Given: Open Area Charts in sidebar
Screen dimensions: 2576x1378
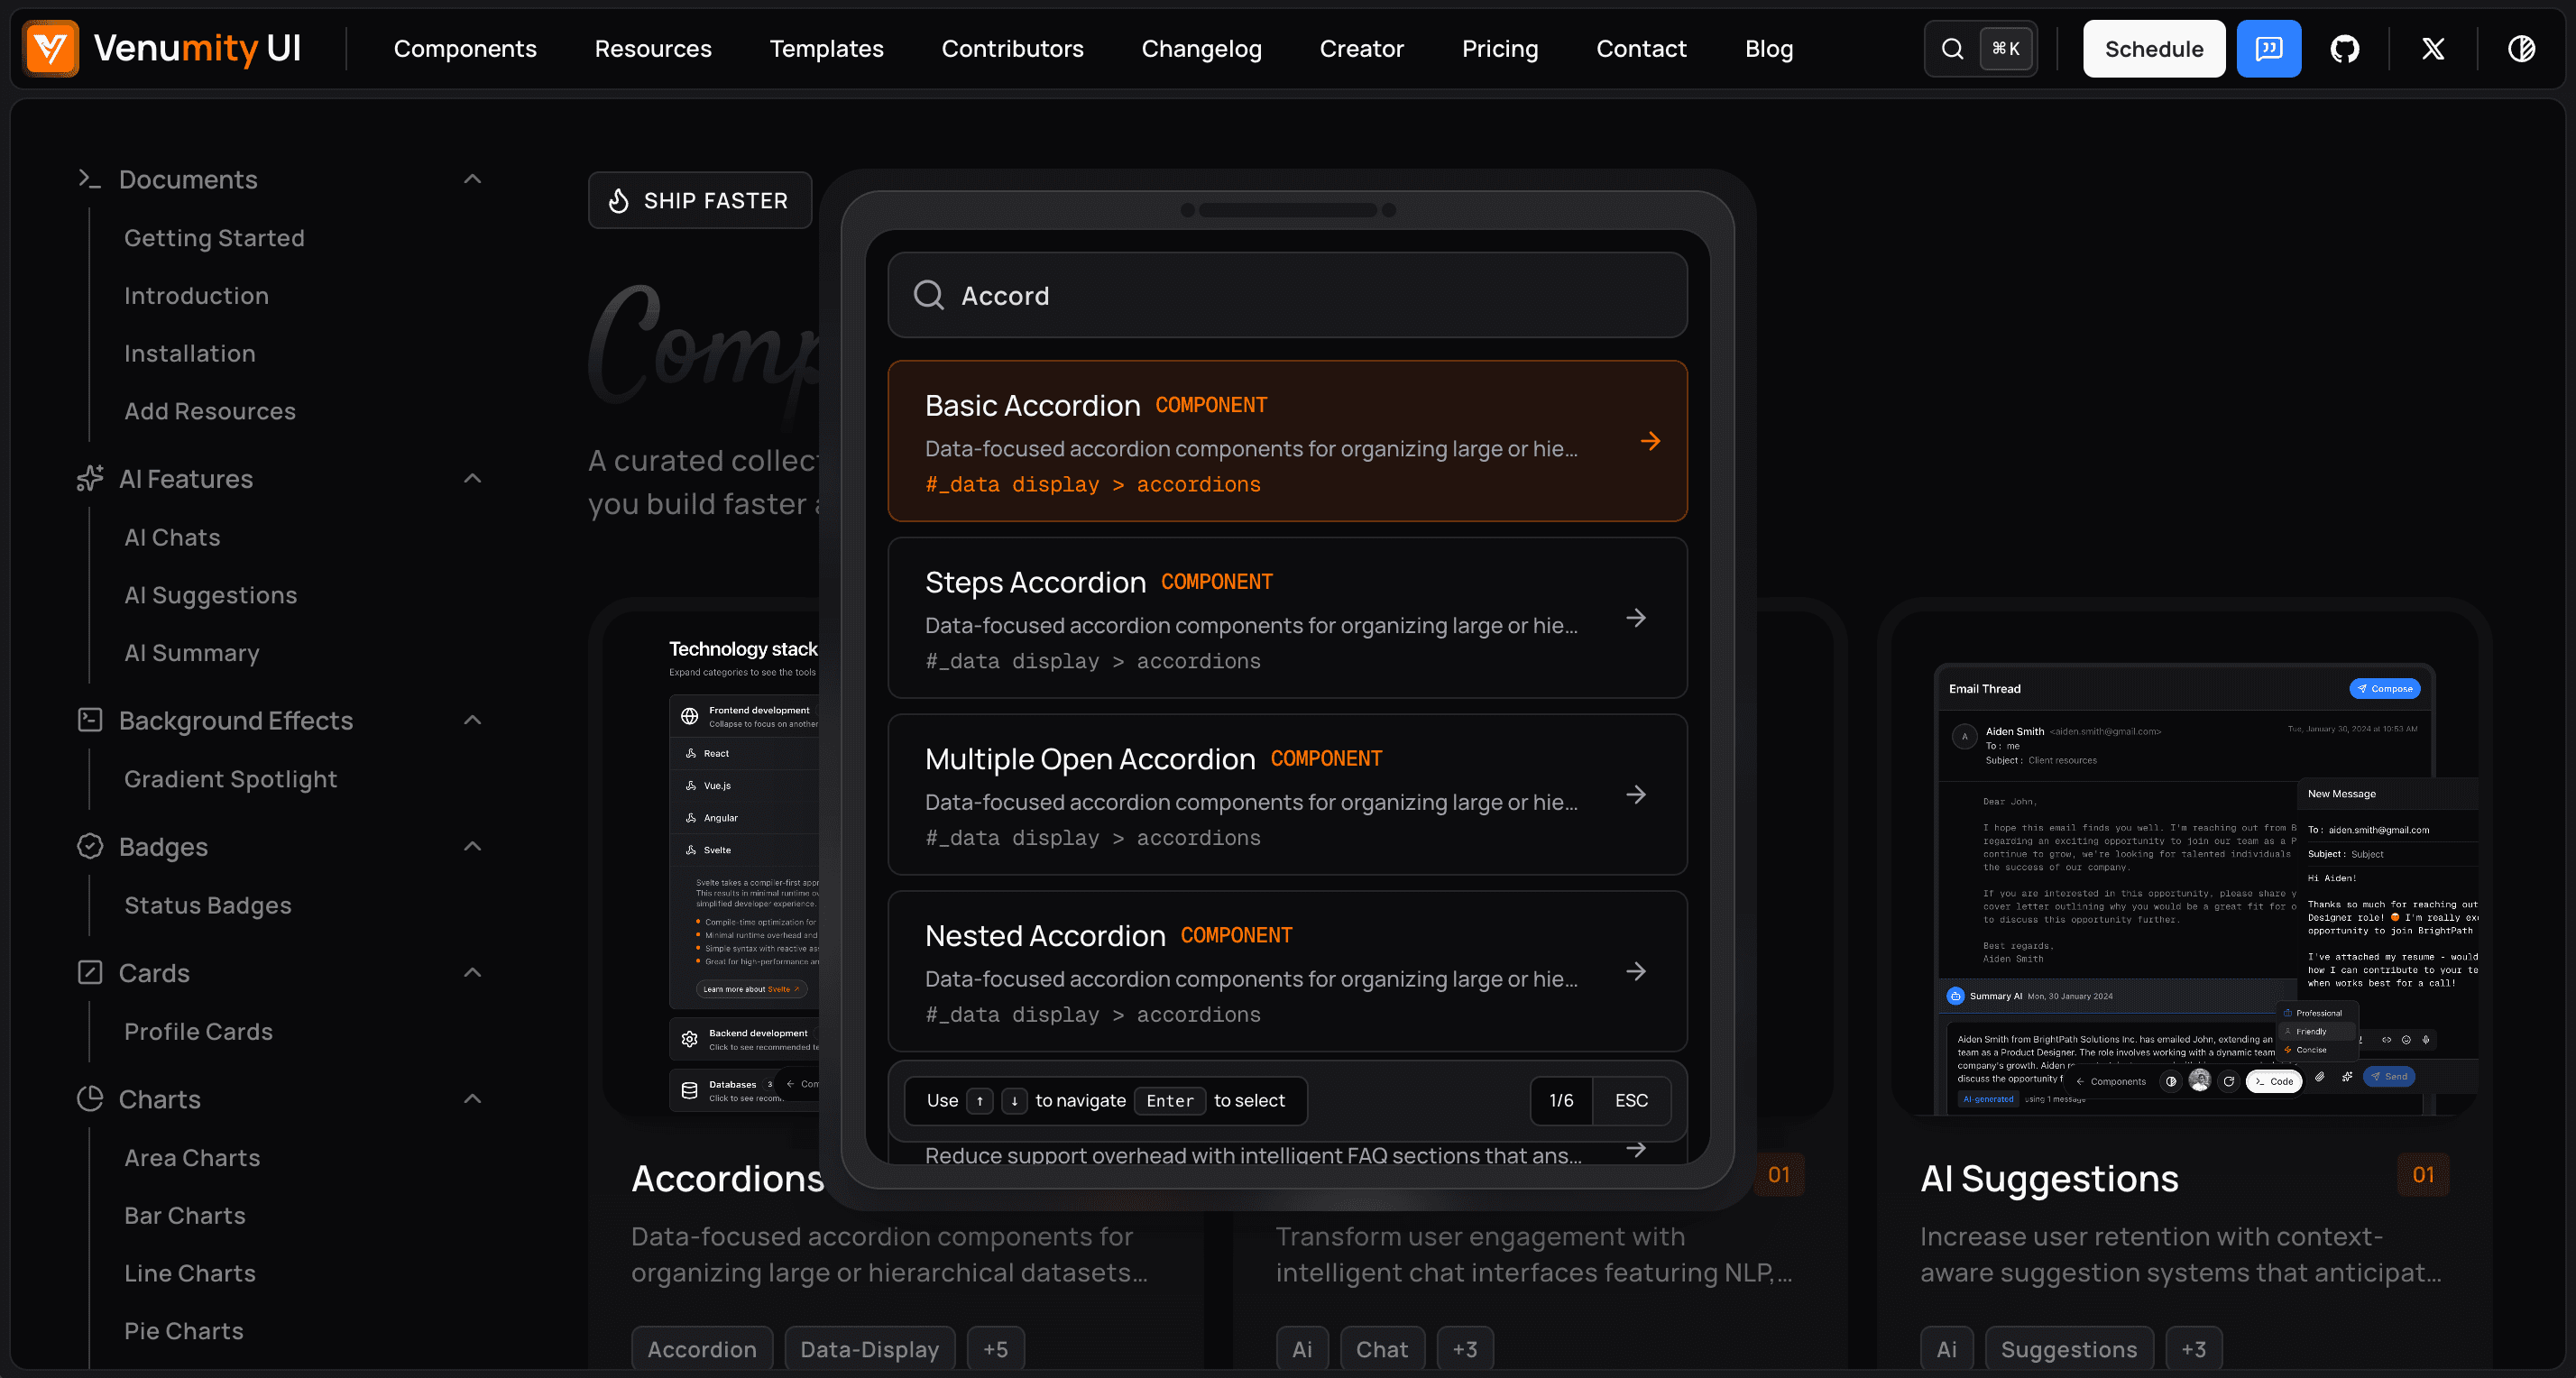Looking at the screenshot, I should pyautogui.click(x=192, y=1158).
